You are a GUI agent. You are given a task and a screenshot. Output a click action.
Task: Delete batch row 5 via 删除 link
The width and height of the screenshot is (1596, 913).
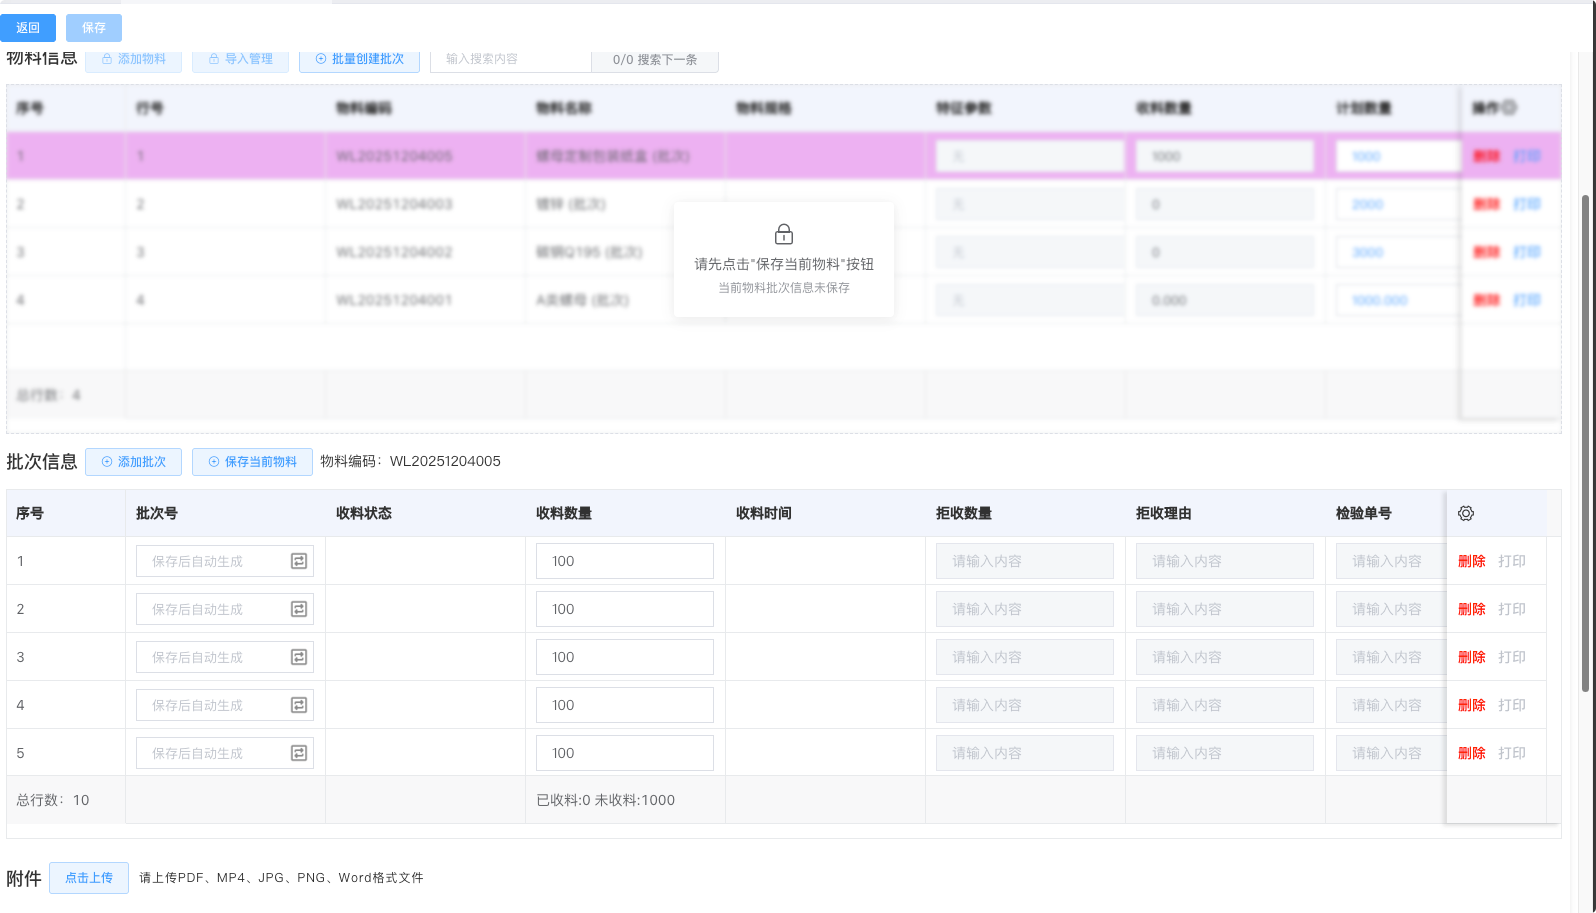[x=1471, y=753]
